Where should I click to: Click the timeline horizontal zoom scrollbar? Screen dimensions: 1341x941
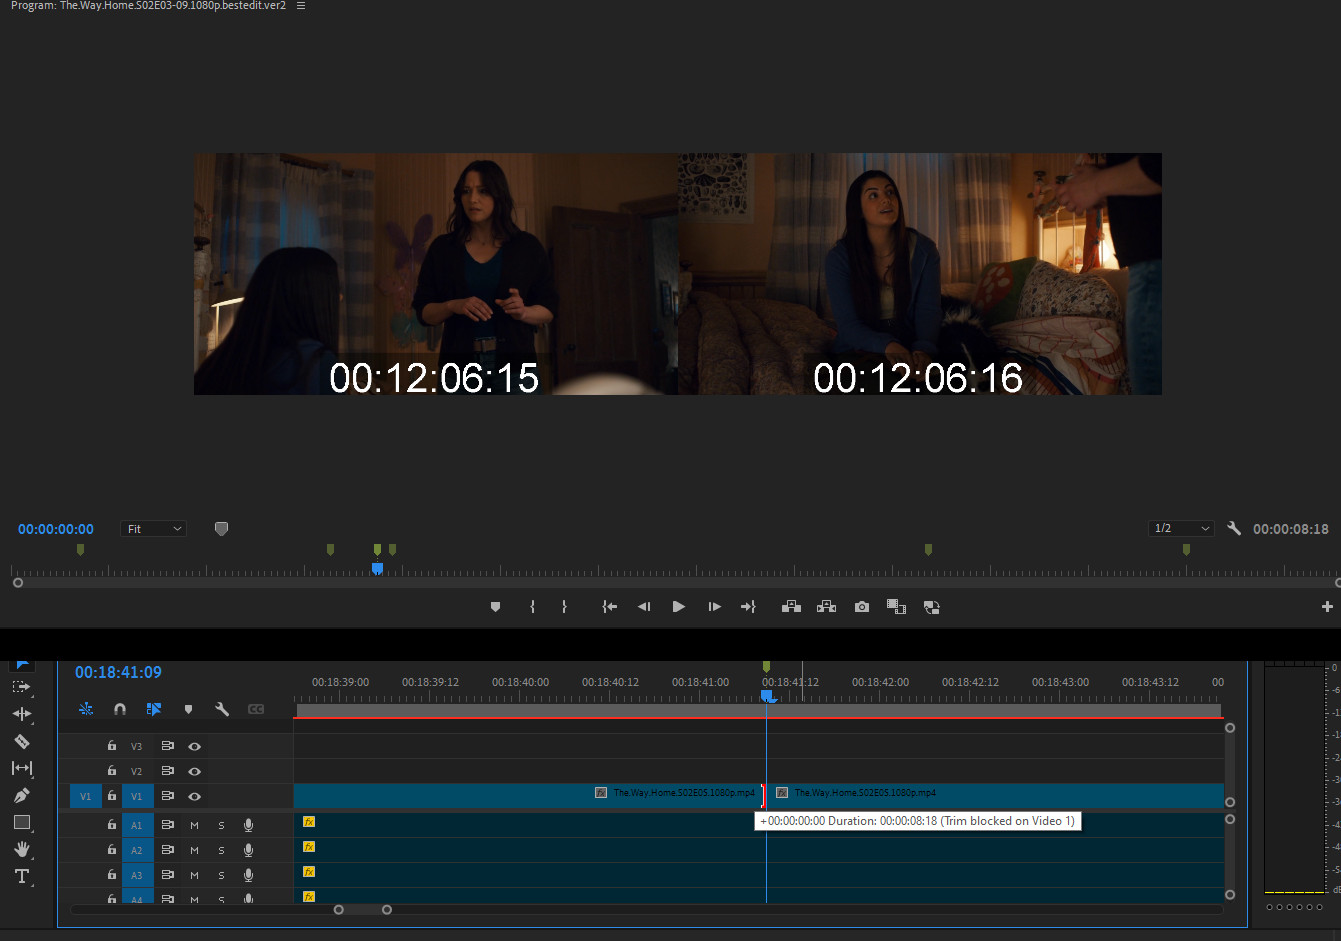[x=363, y=909]
